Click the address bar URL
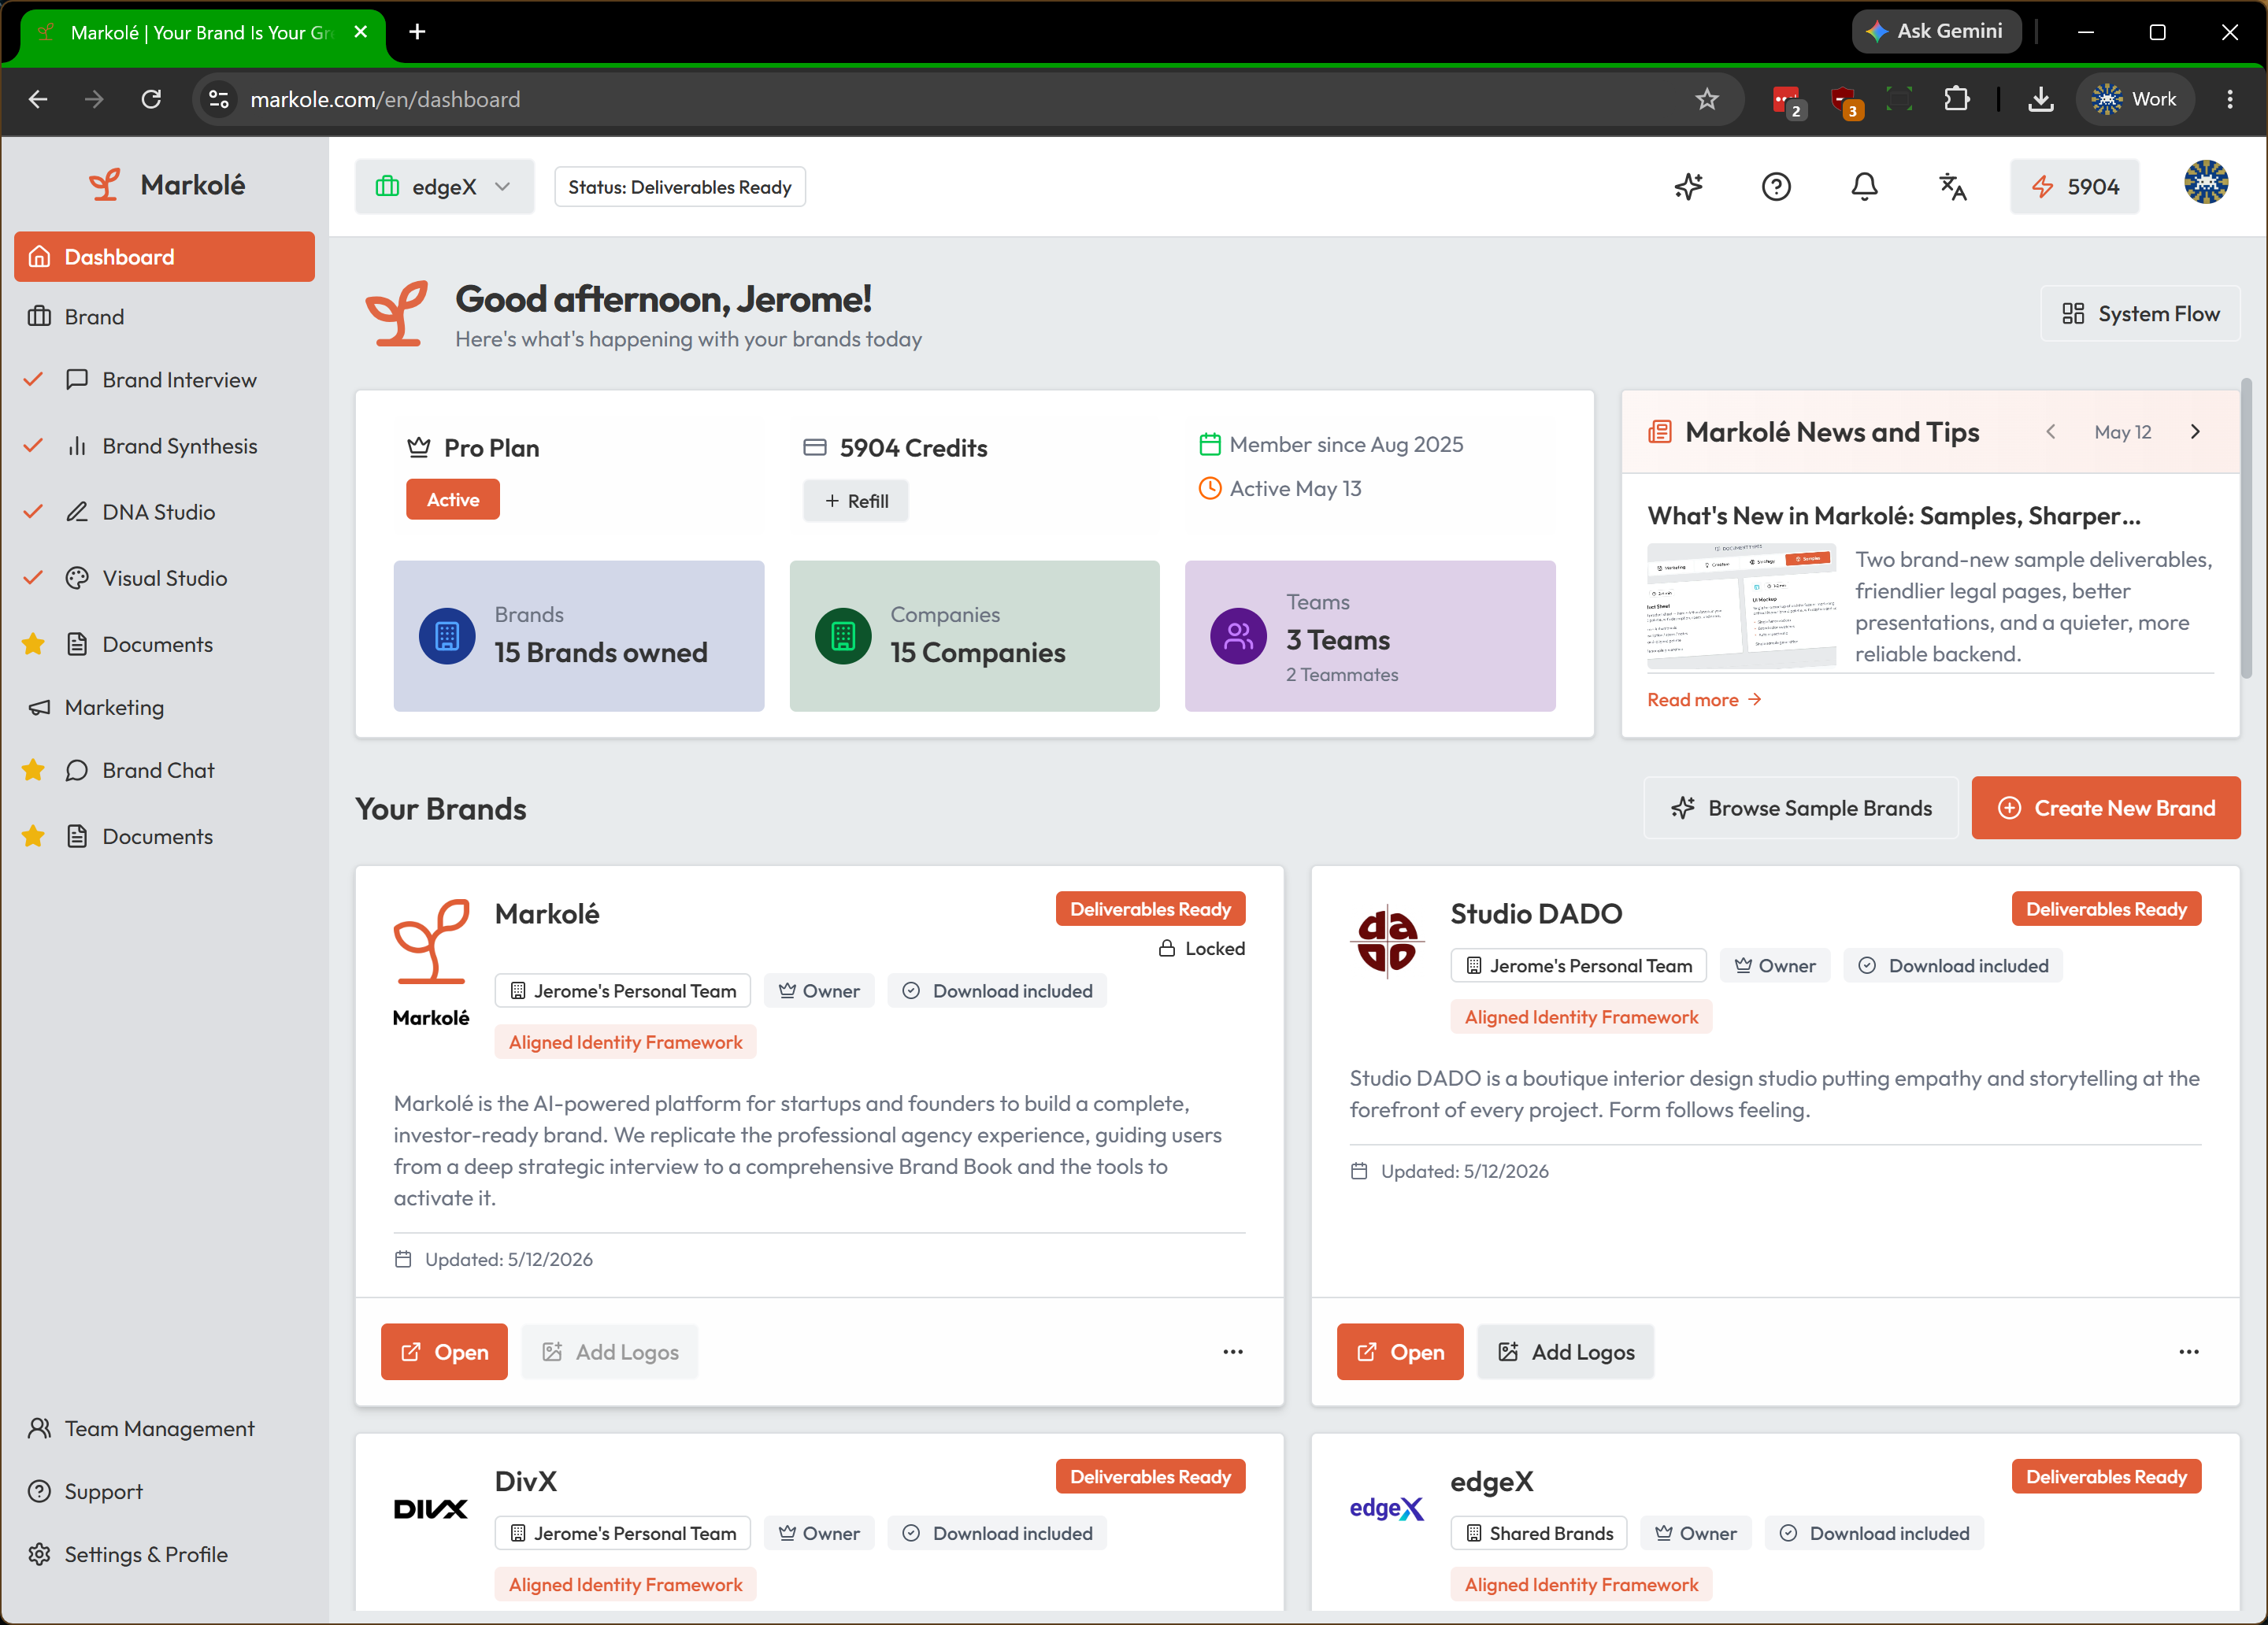This screenshot has width=2268, height=1625. tap(385, 99)
